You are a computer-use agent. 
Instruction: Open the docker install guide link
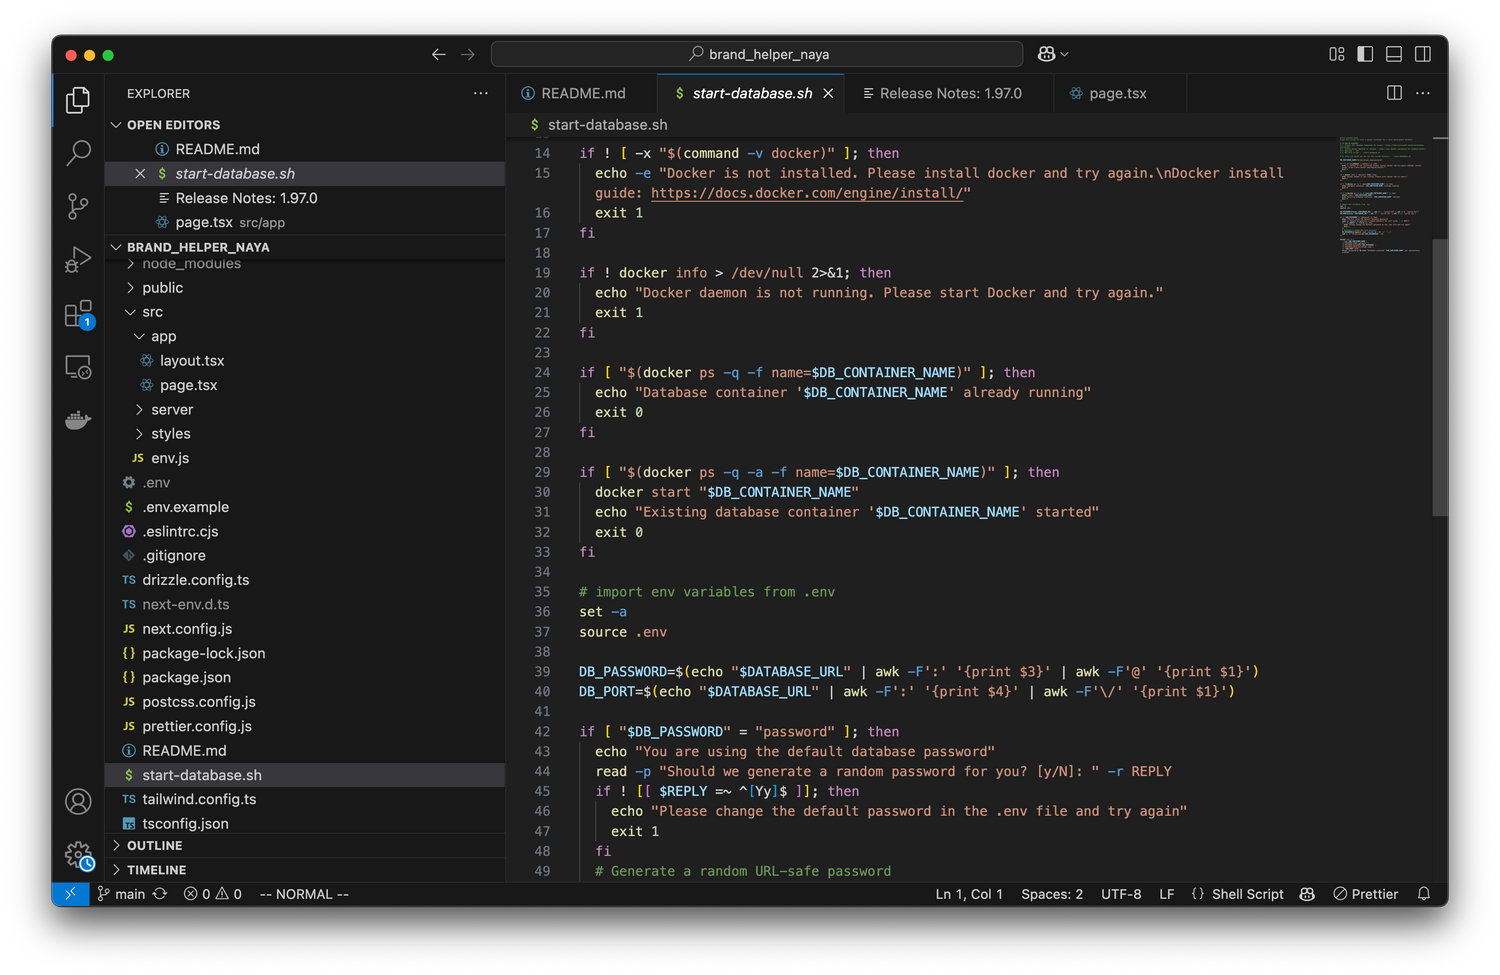pyautogui.click(x=806, y=192)
